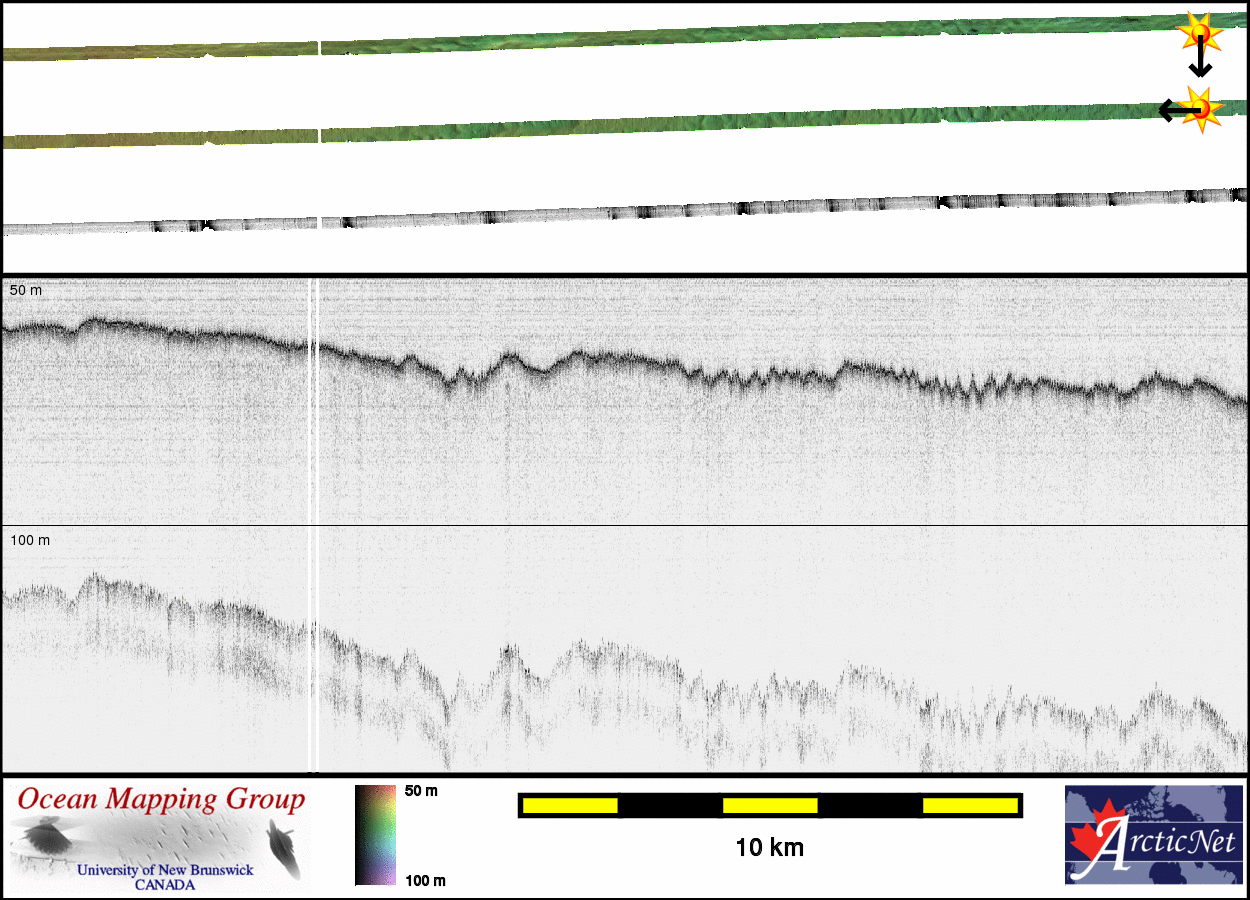
Task: Click the rainbow depth color legend bar
Action: [375, 835]
